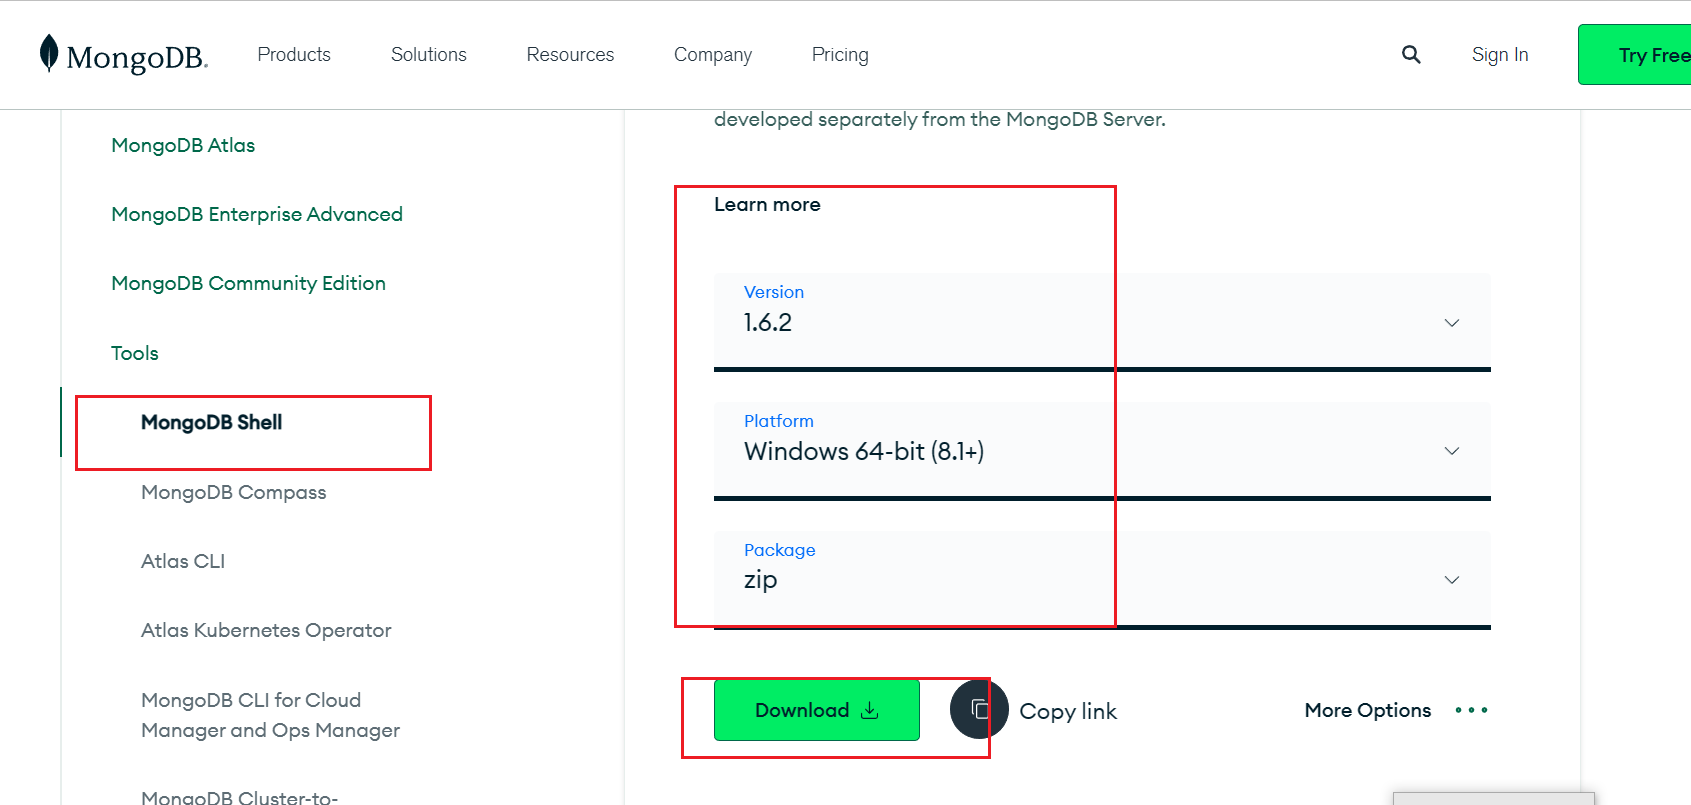Select MongoDB Community Edition in sidebar

pyautogui.click(x=248, y=283)
